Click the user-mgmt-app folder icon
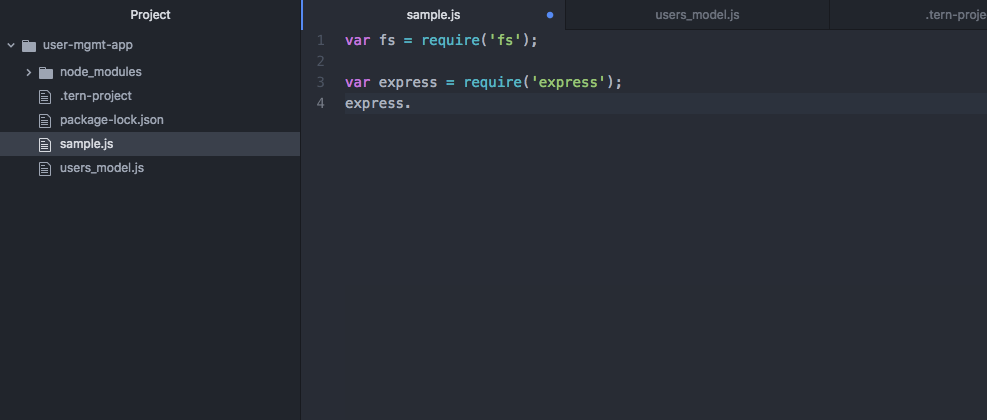The height and width of the screenshot is (420, 987). pos(28,46)
